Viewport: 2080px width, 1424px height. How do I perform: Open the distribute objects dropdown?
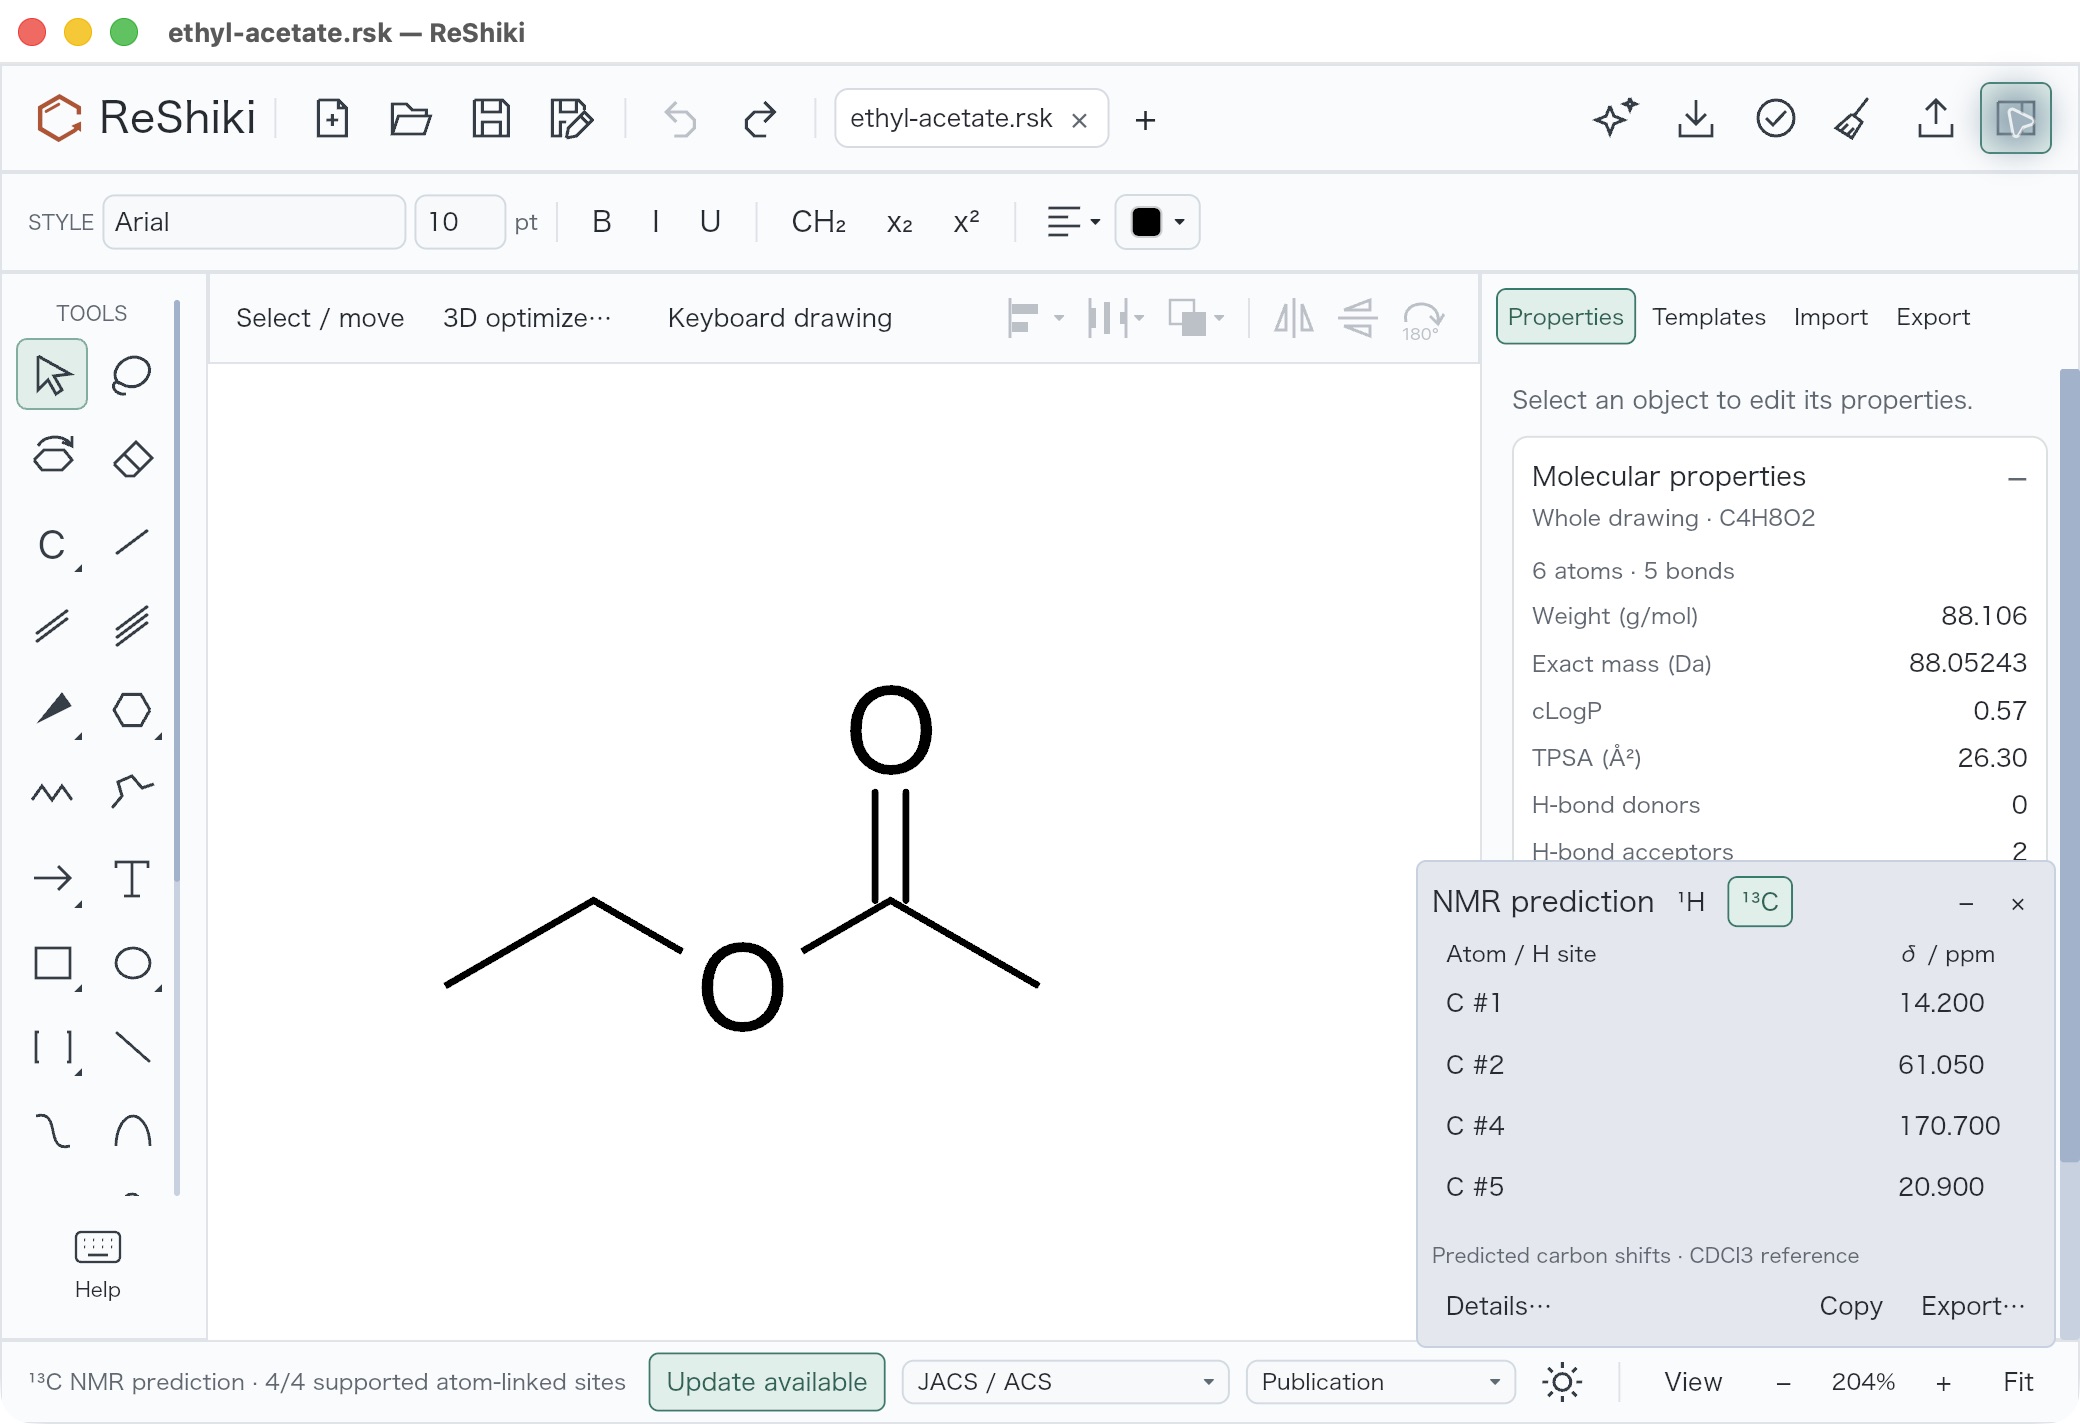[1115, 319]
